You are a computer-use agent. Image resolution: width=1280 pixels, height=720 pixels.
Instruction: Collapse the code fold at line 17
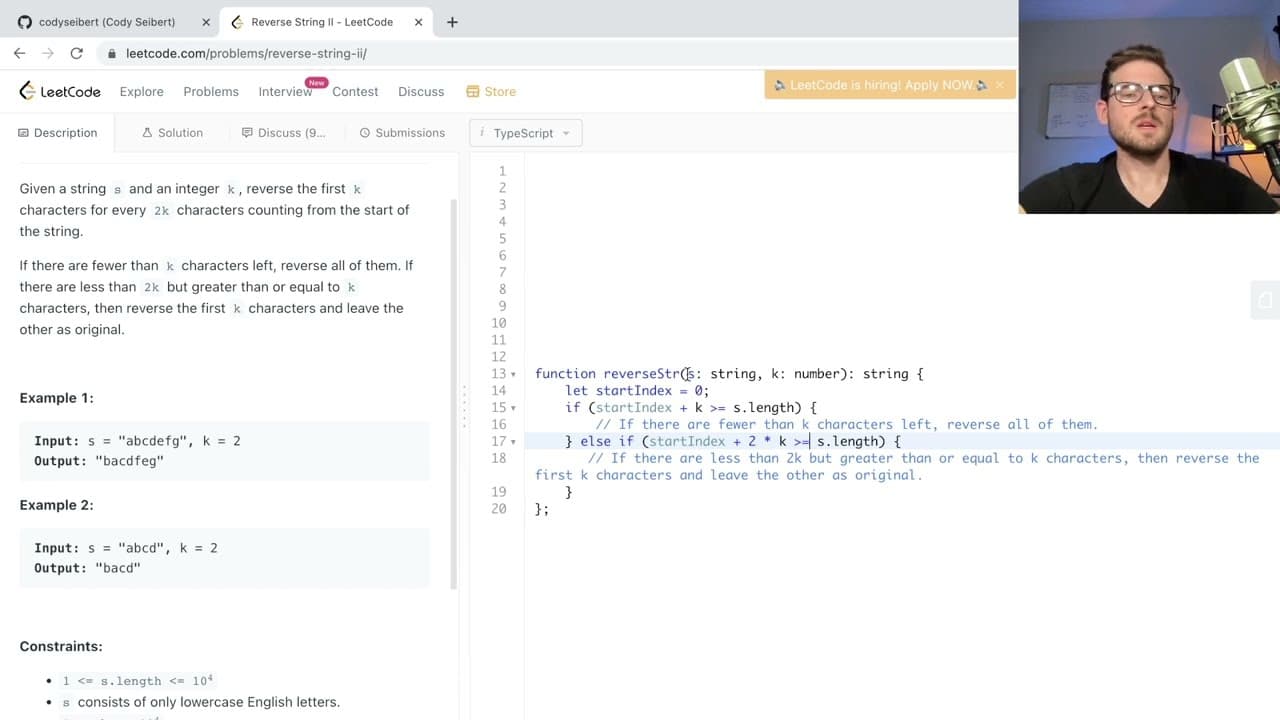[513, 442]
